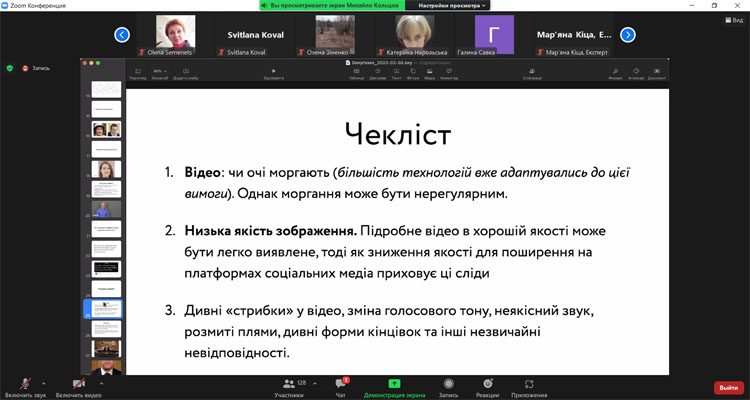750x400 pixels.
Task: Click the slide title Чекліст
Action: pos(397,134)
